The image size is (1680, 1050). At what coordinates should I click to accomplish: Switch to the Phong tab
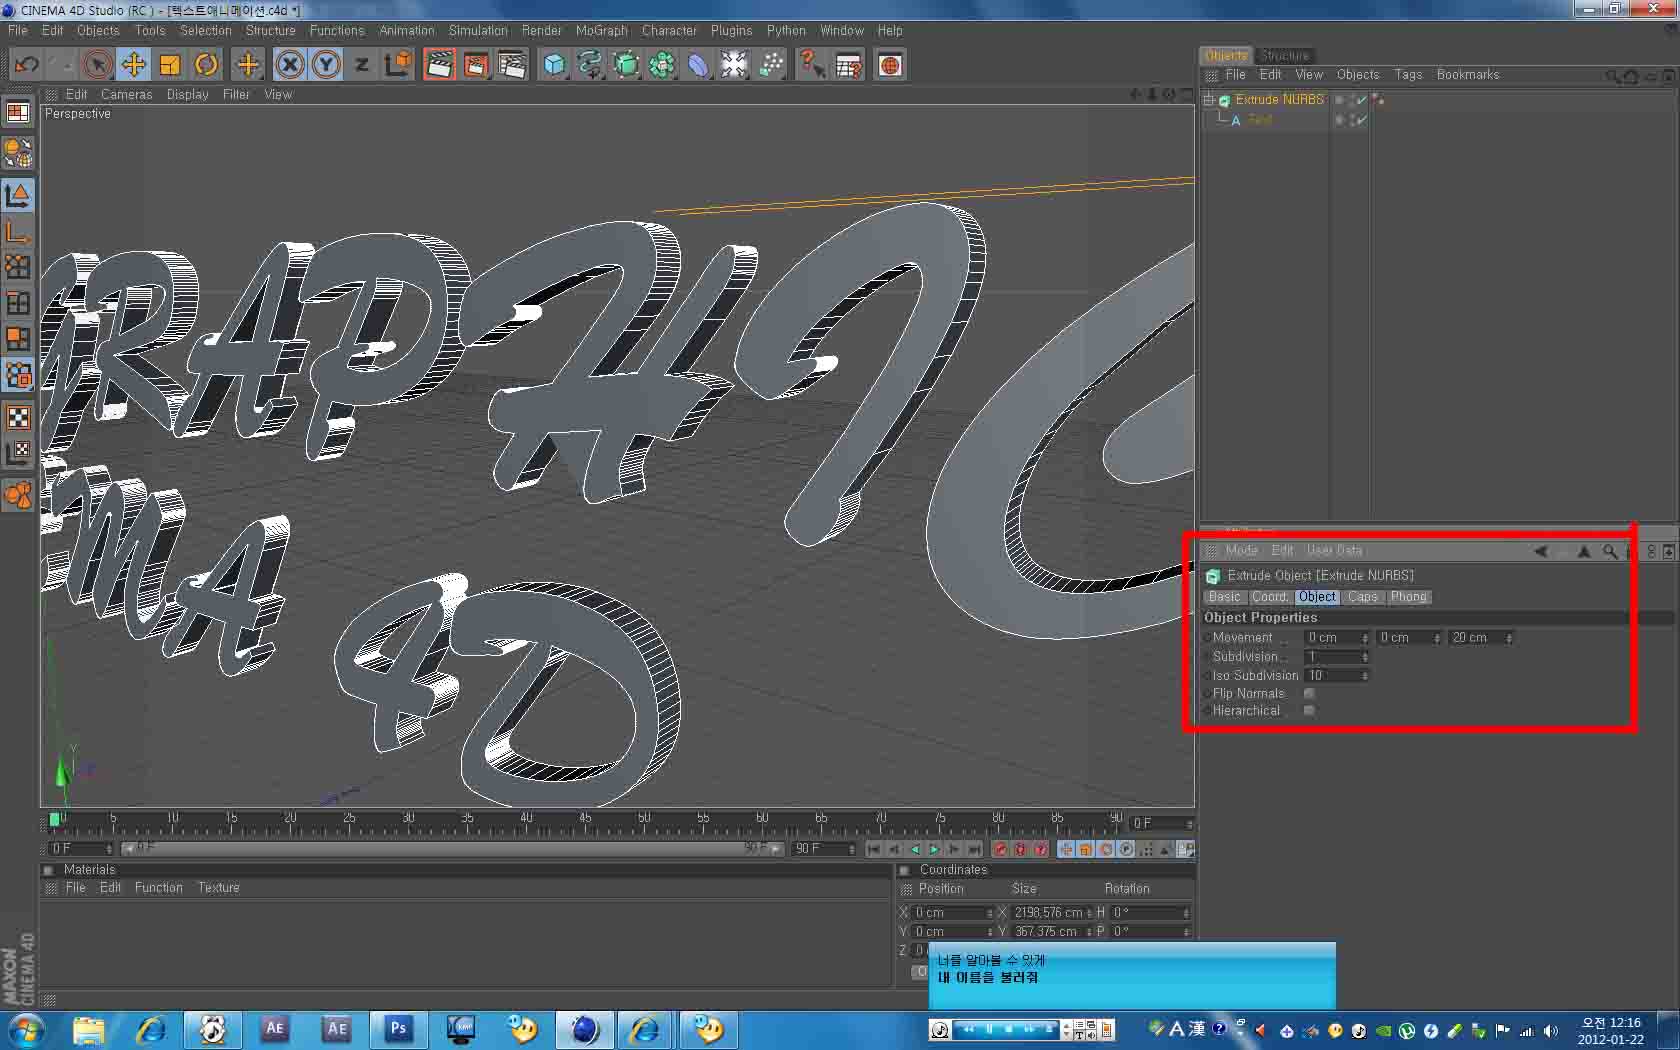pyautogui.click(x=1408, y=597)
